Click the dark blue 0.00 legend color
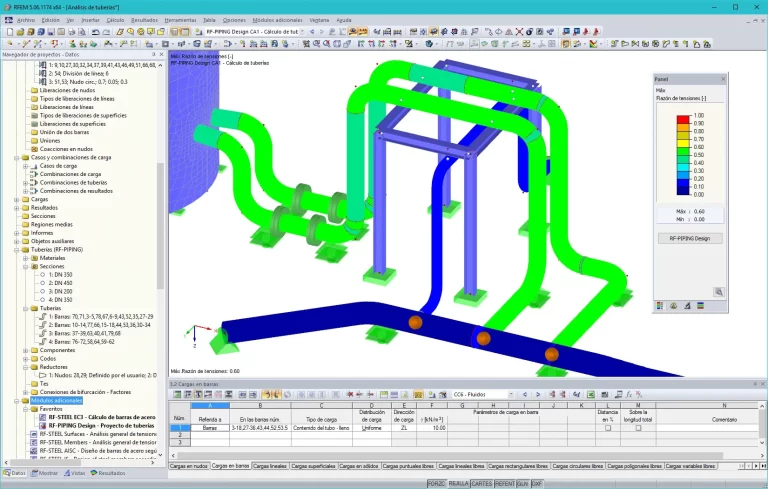Viewport: 768px width, 489px height. click(x=683, y=191)
